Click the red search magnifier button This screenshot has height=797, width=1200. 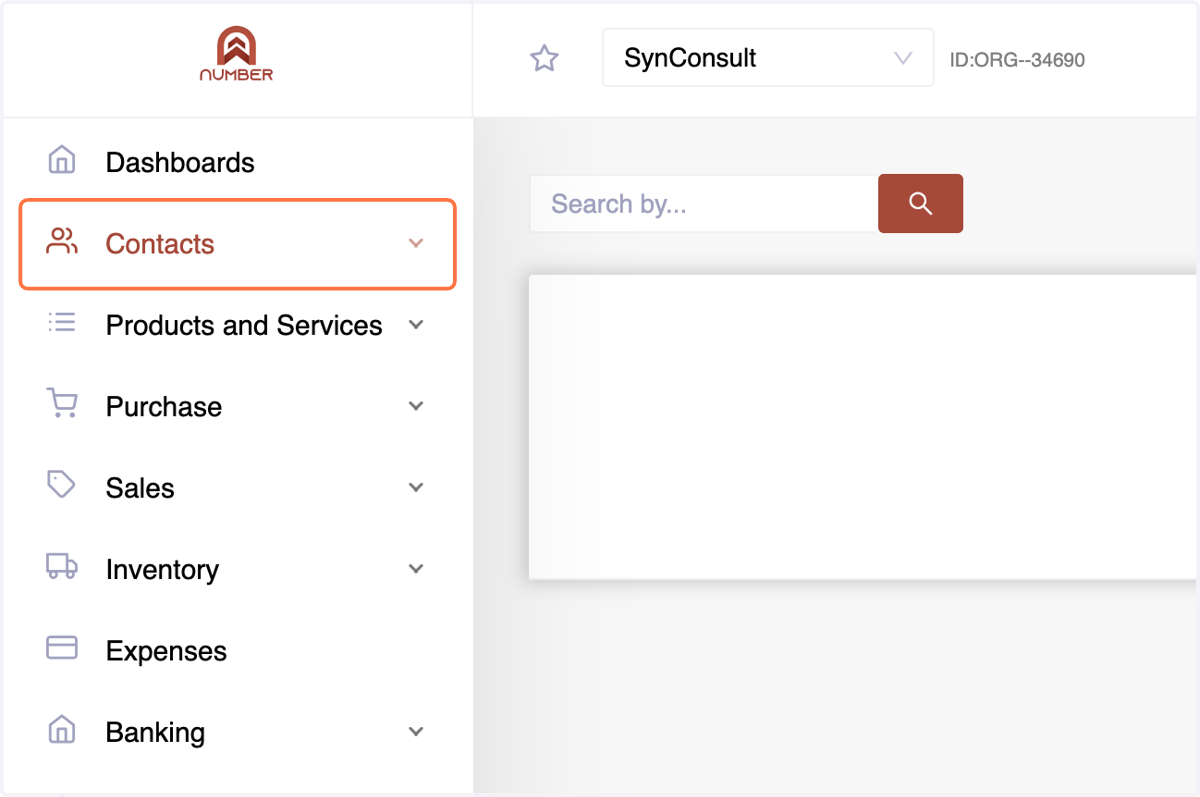click(x=920, y=204)
